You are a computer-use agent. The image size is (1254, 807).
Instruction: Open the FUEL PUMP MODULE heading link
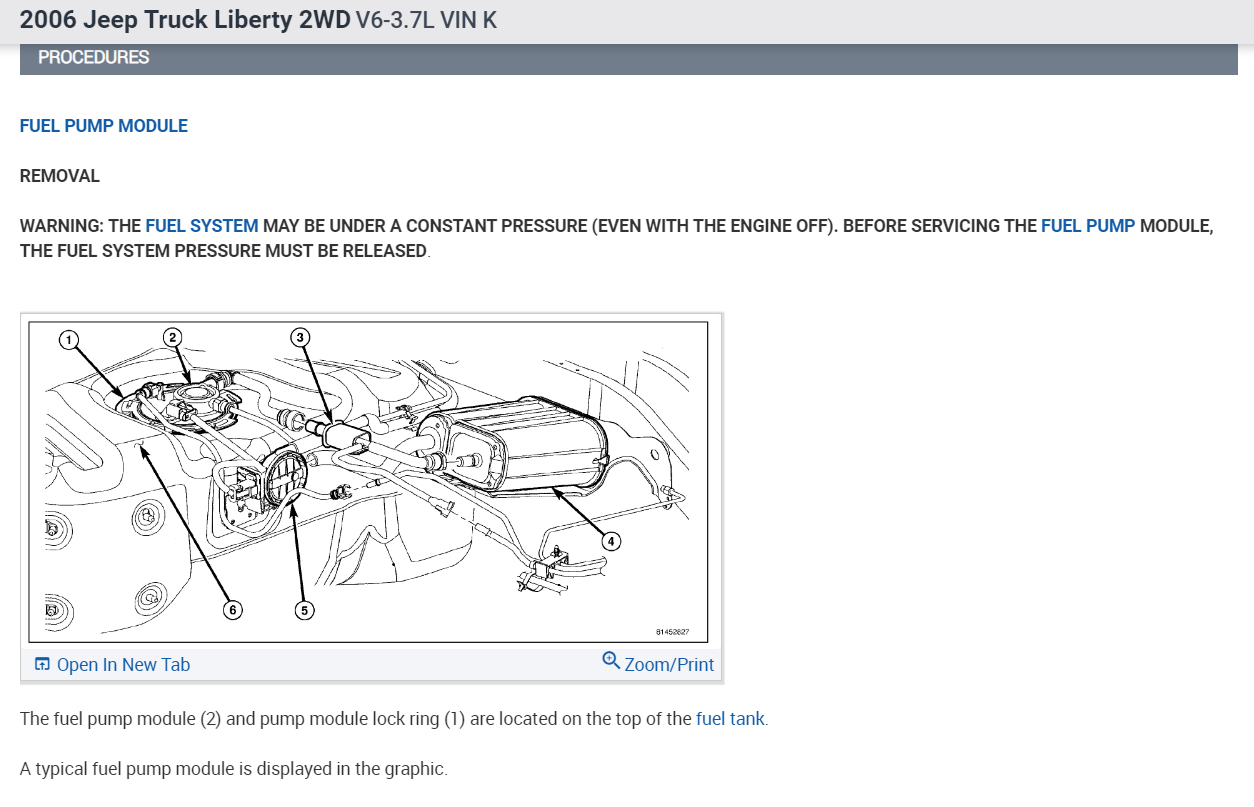point(104,126)
